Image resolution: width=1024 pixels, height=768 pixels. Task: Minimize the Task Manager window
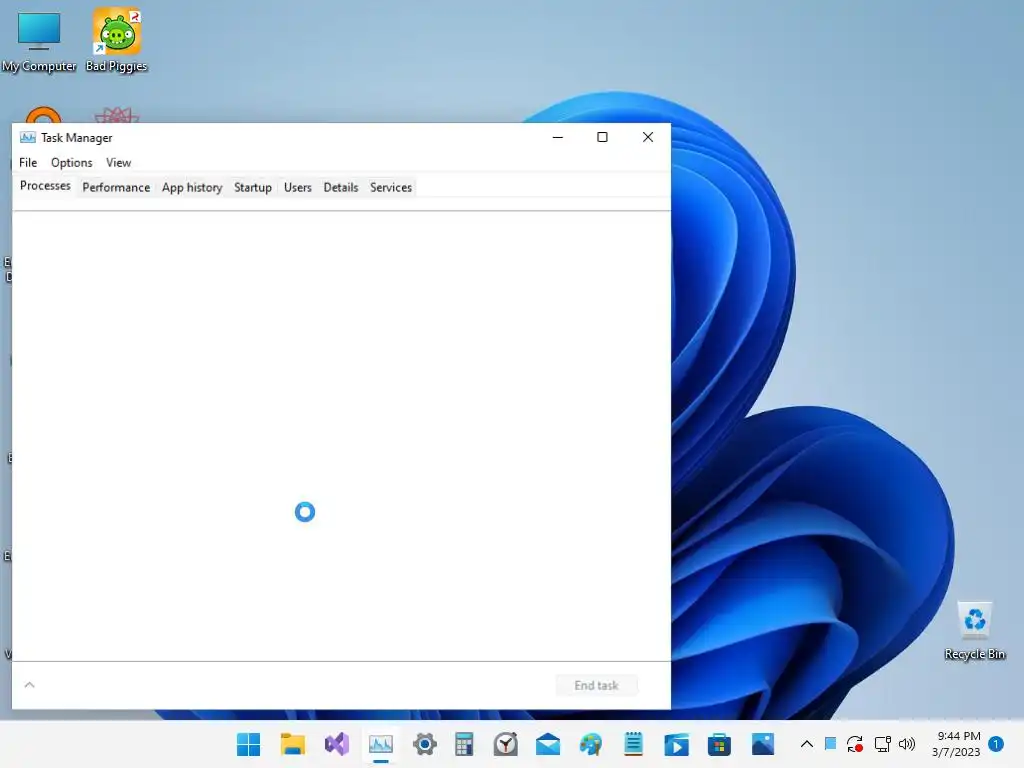[558, 137]
